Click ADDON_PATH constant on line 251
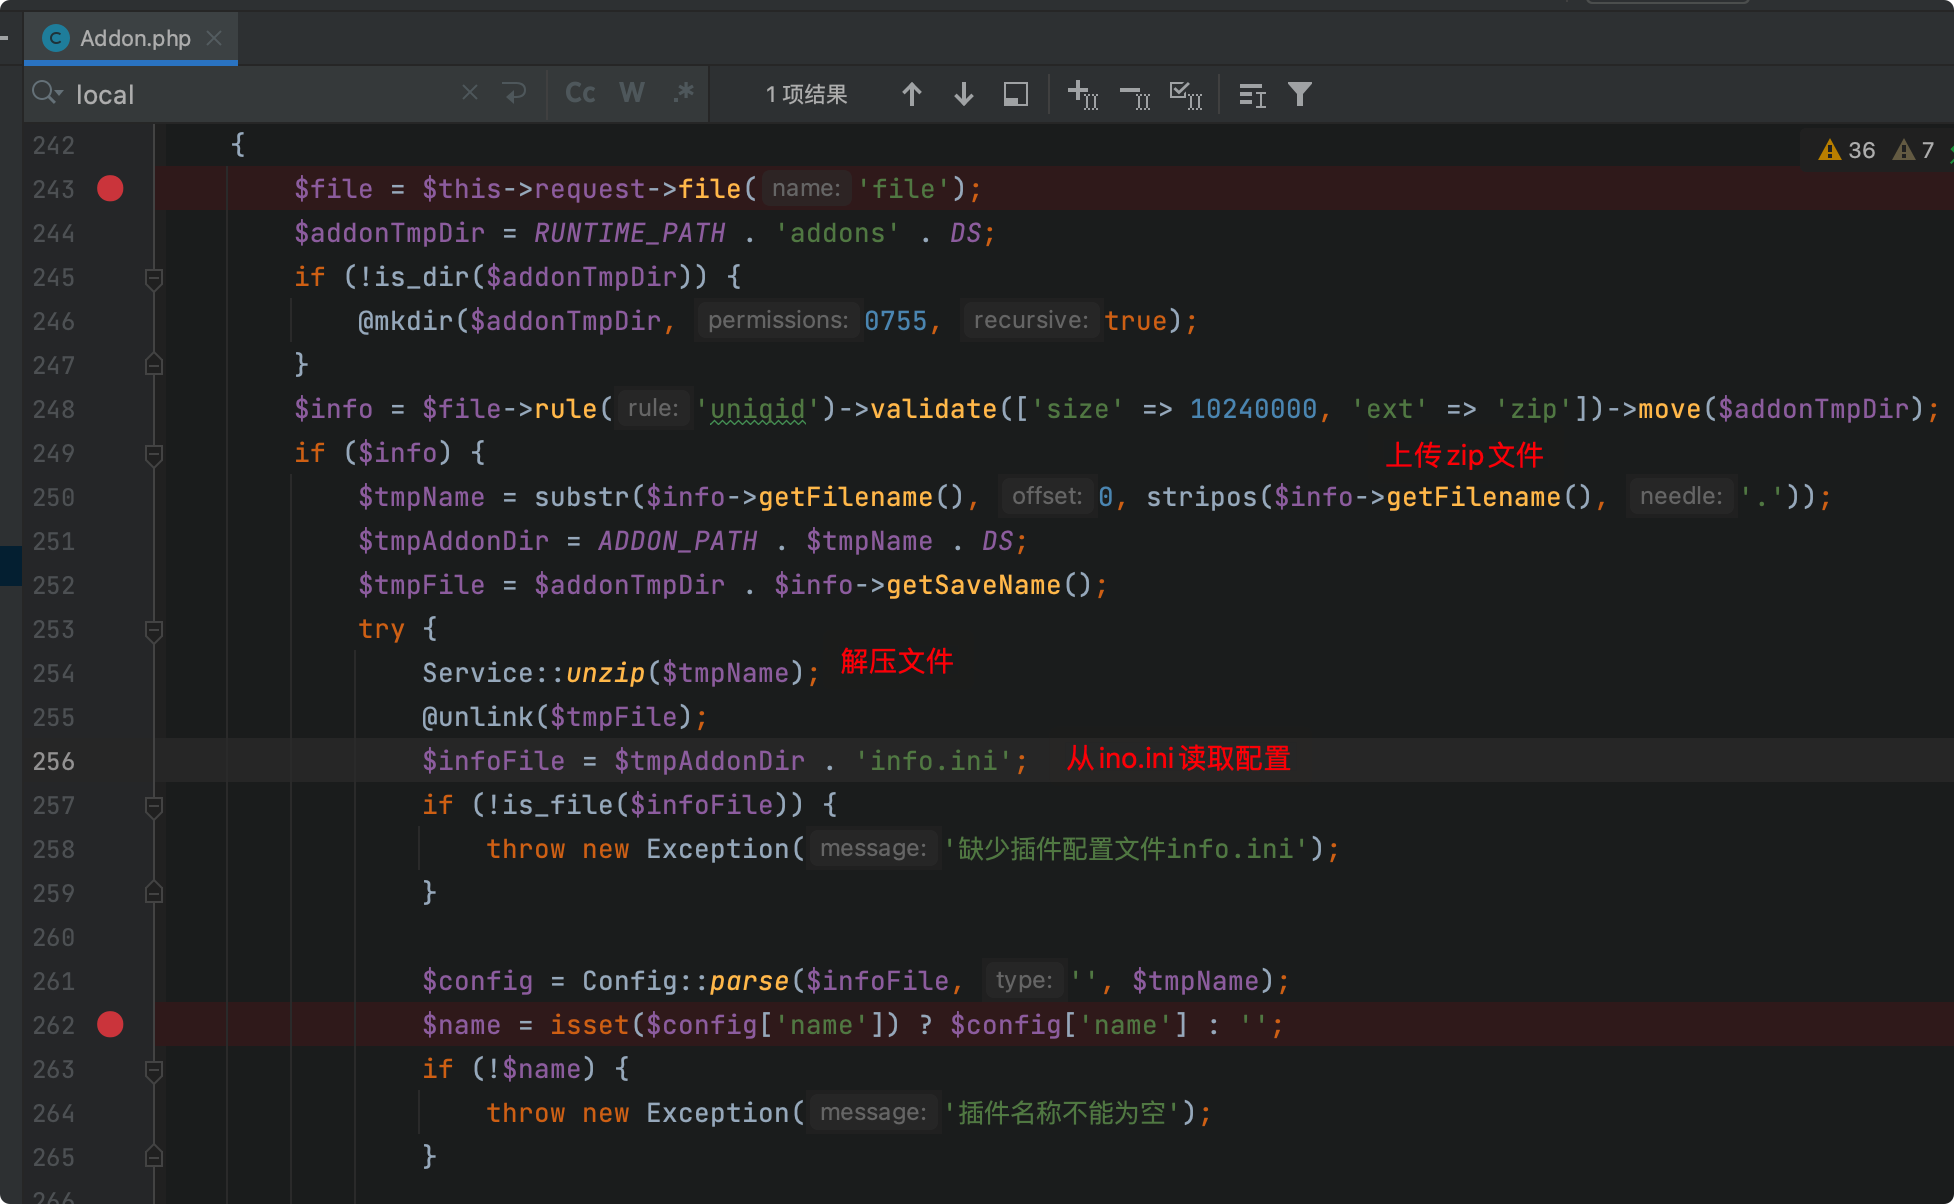 click(677, 541)
